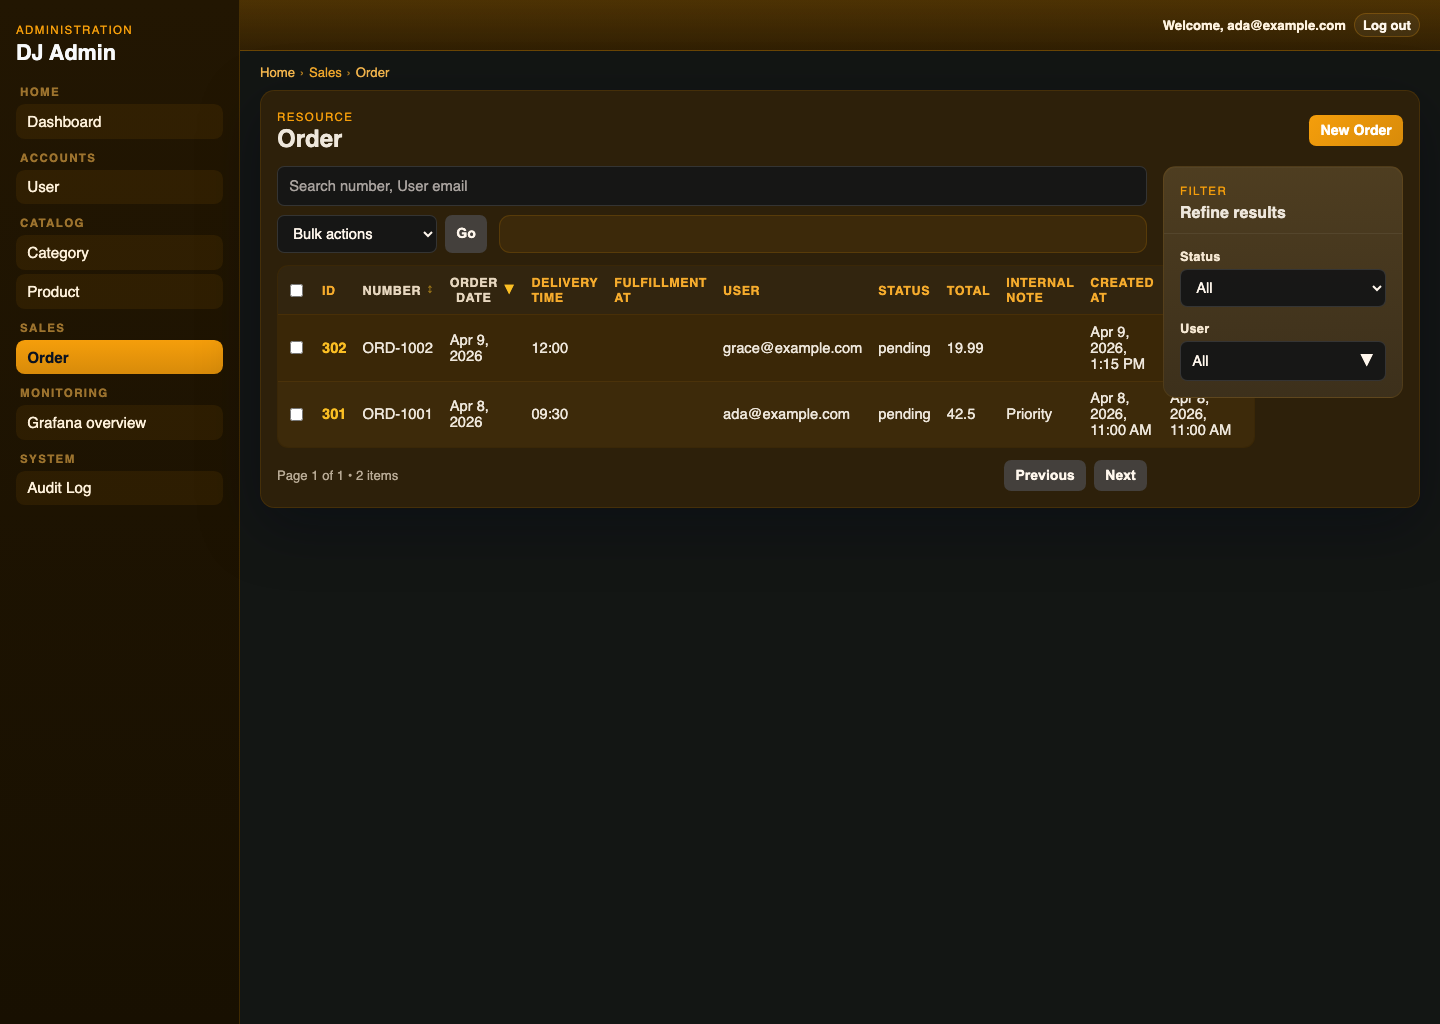Check the checkbox for order 302
Screen dimensions: 1440x1024
tap(296, 347)
